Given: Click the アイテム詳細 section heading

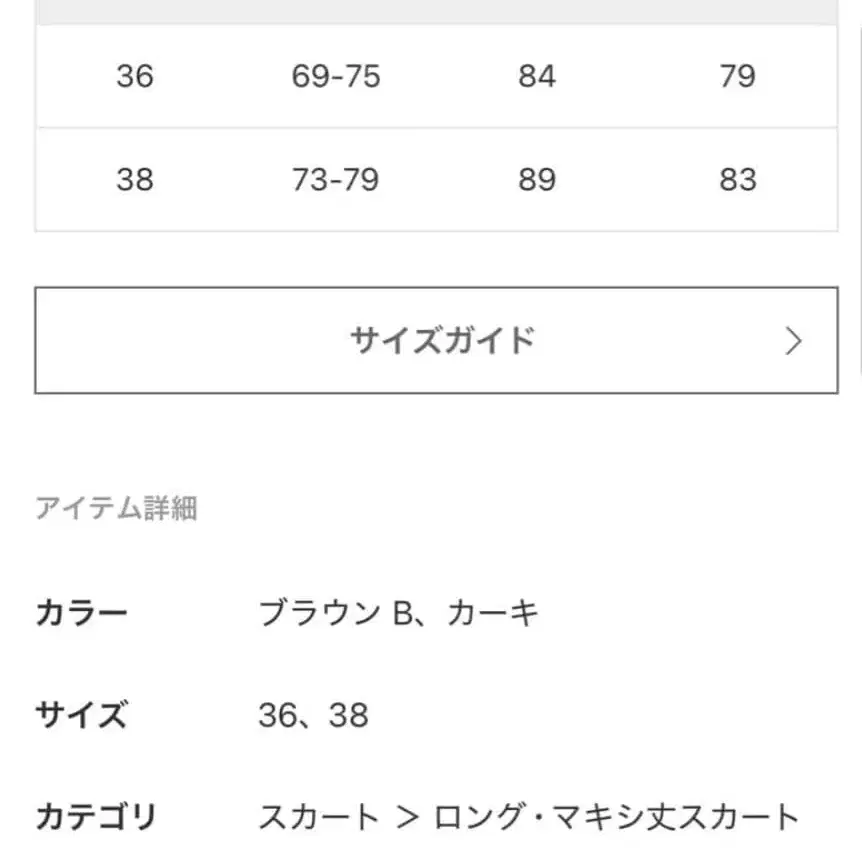Looking at the screenshot, I should 117,507.
